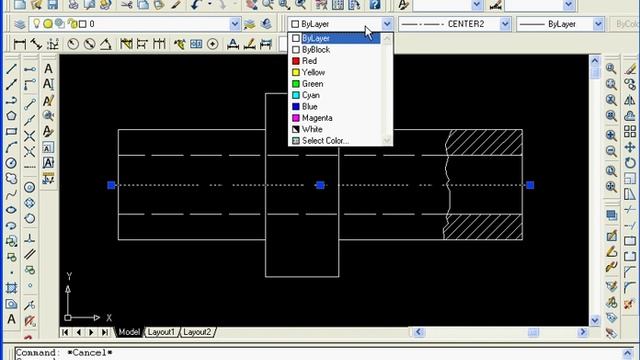The height and width of the screenshot is (360, 640).
Task: Click the Undo arrow icon
Action: (196, 5)
